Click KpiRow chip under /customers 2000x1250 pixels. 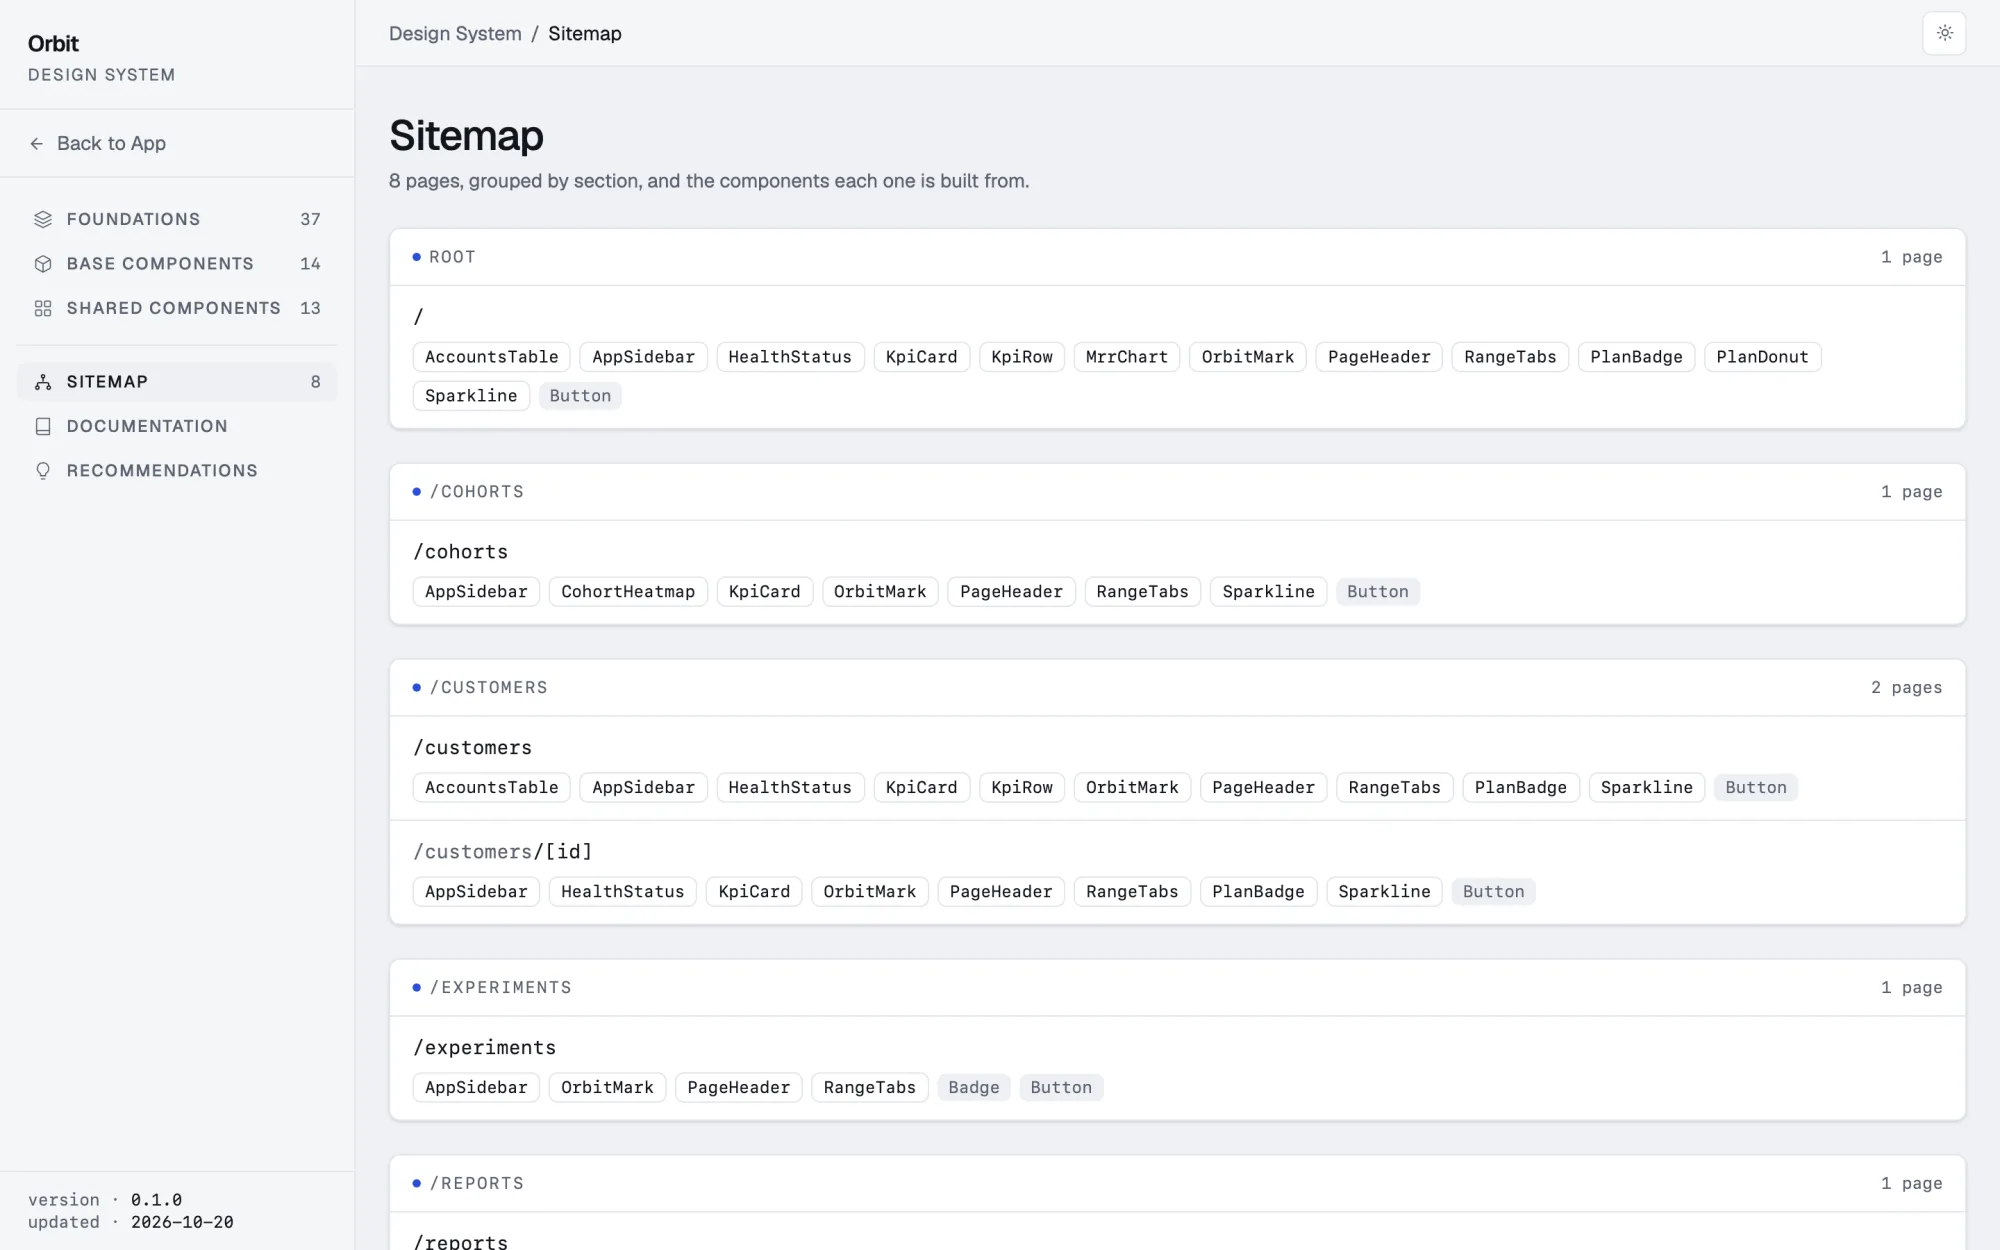click(1022, 788)
